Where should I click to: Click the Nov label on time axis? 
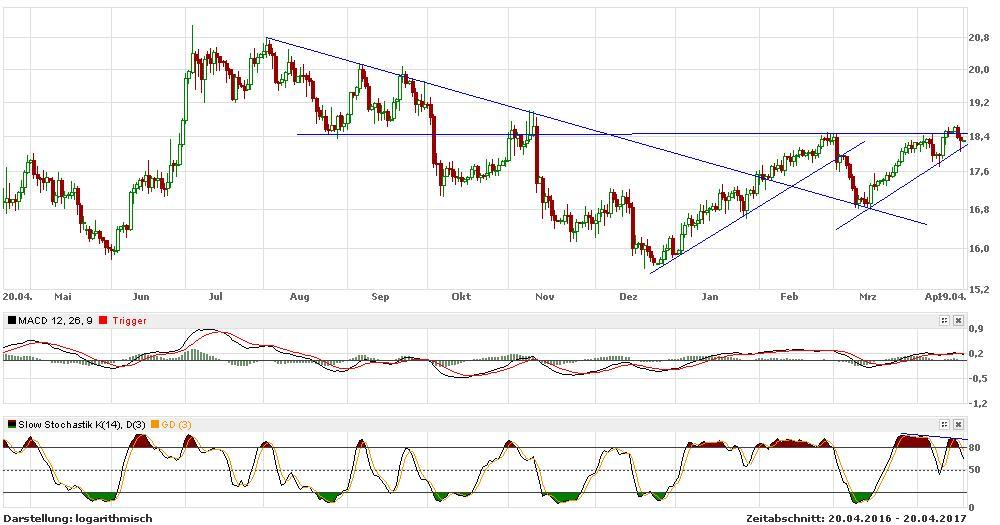coord(544,296)
